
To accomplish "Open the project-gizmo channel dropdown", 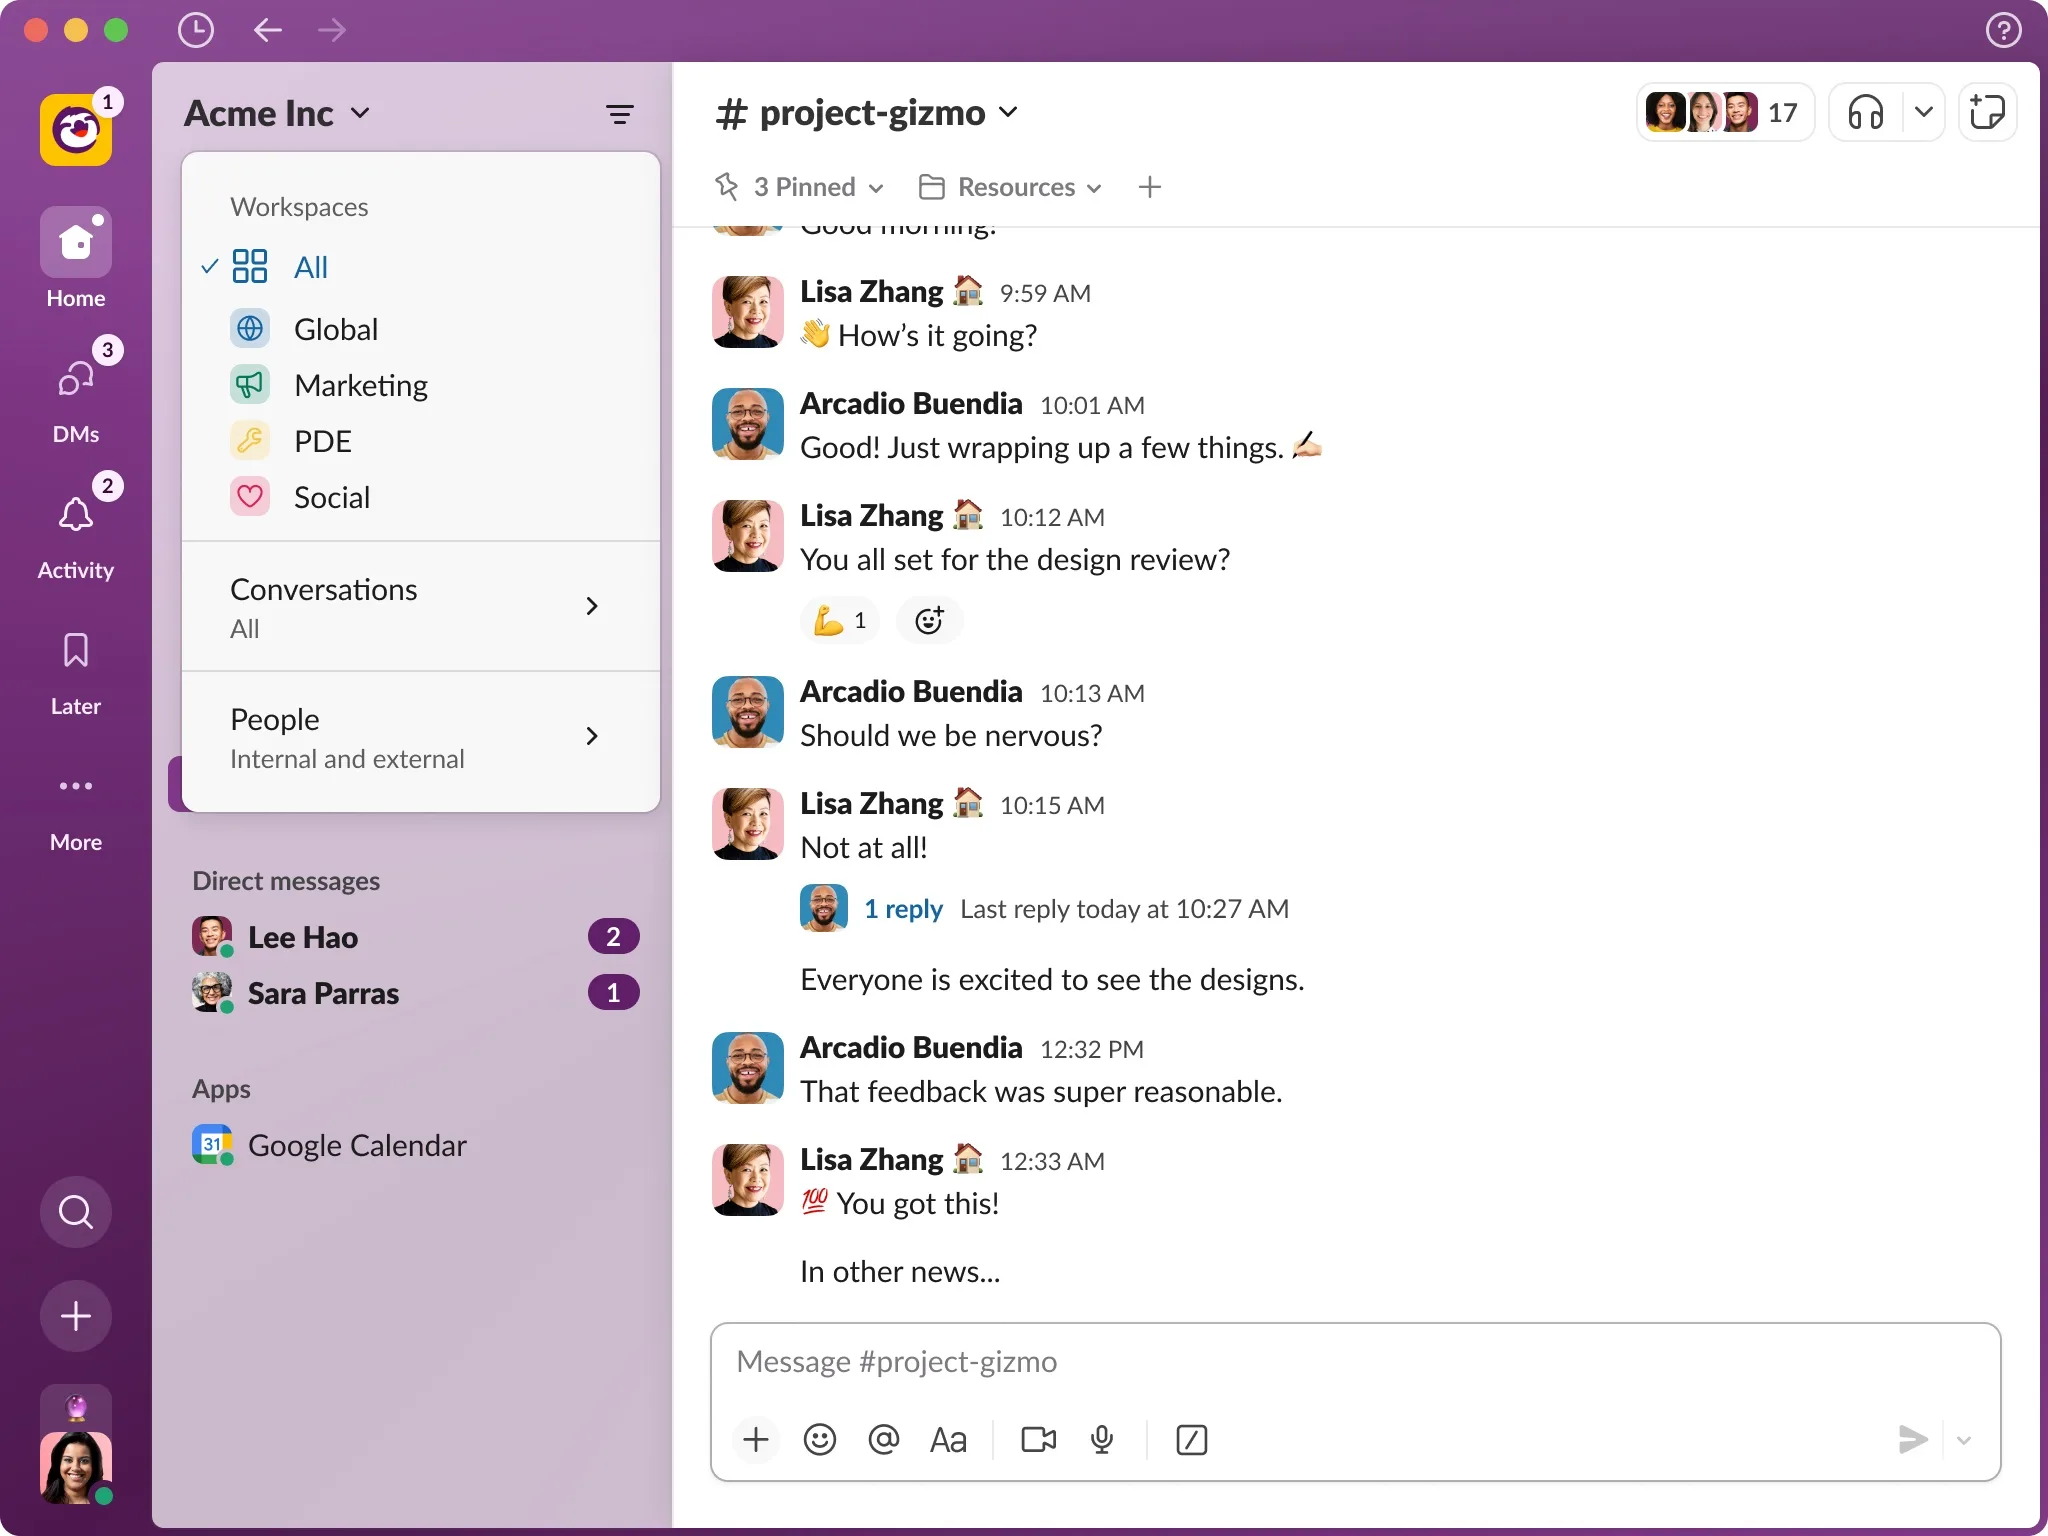I will (x=1009, y=111).
